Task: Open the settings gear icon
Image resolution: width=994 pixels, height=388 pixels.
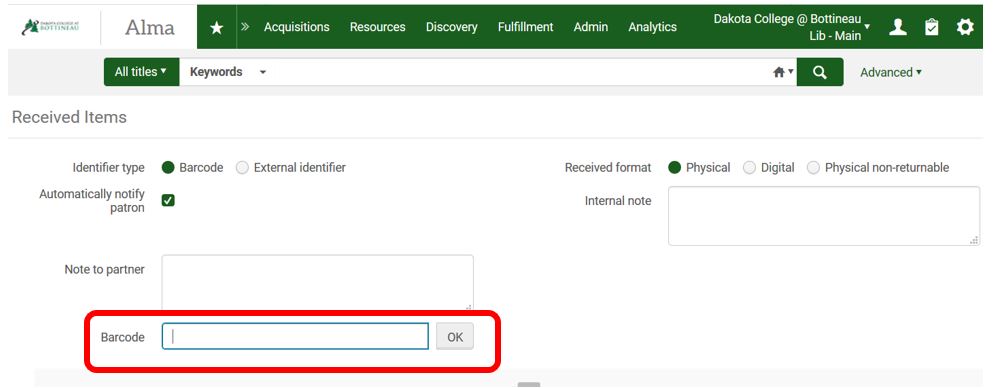Action: pos(965,27)
